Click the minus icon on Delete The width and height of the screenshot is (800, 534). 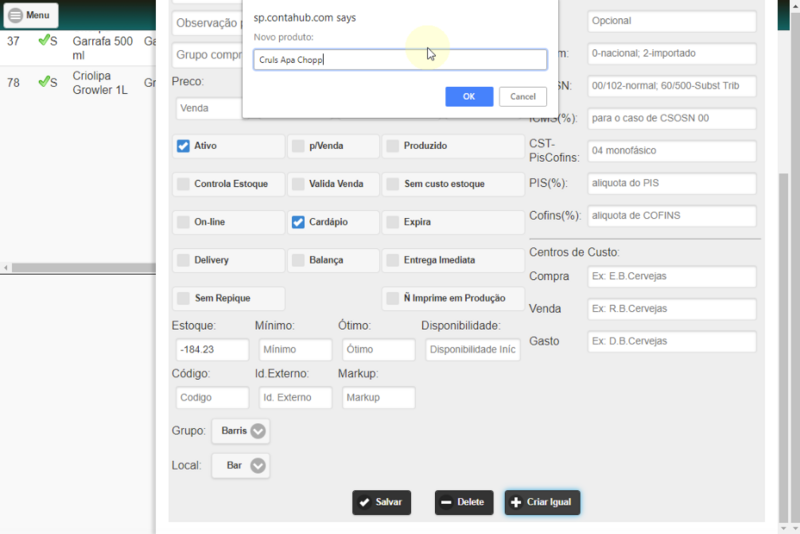pos(446,502)
